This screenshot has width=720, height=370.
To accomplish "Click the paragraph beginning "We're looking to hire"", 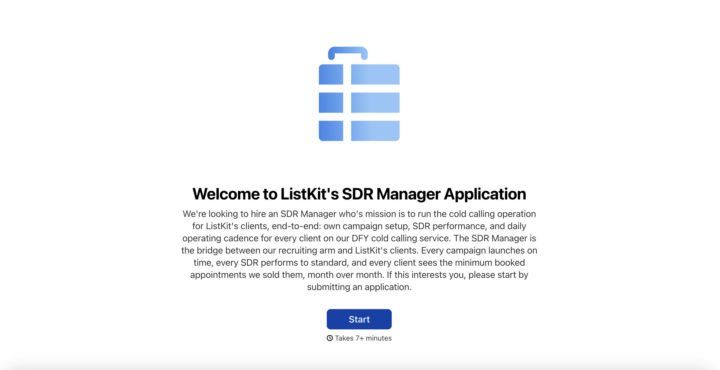I will (x=359, y=251).
